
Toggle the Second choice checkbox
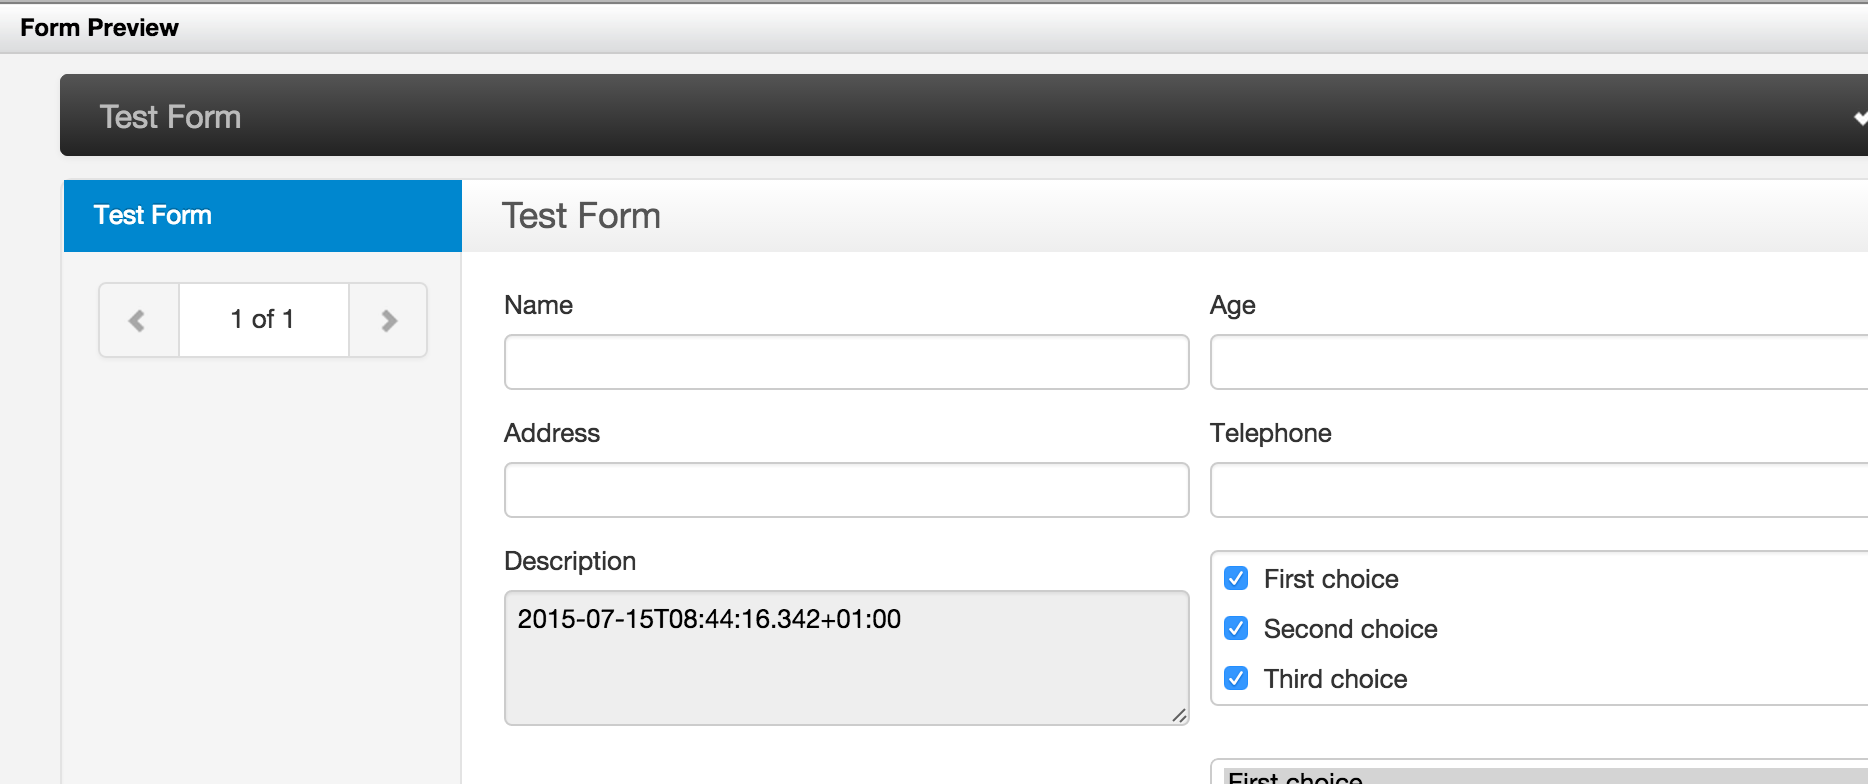tap(1236, 629)
